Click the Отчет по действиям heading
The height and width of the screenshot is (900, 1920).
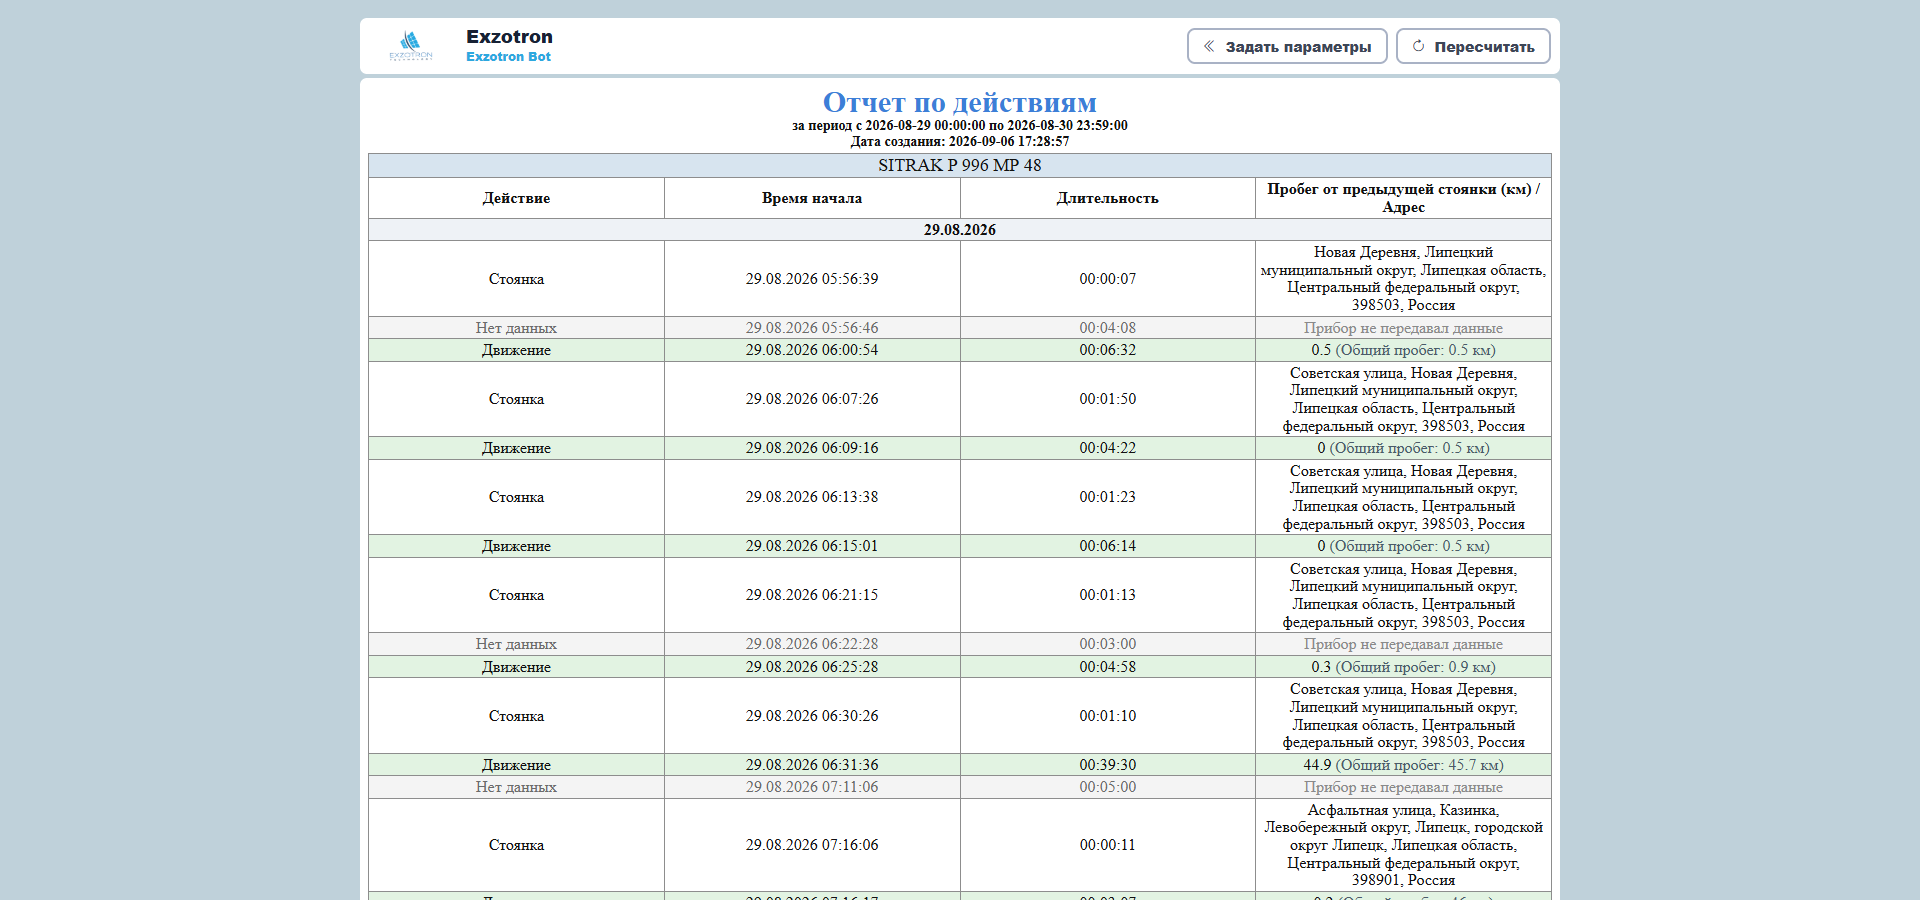point(960,102)
